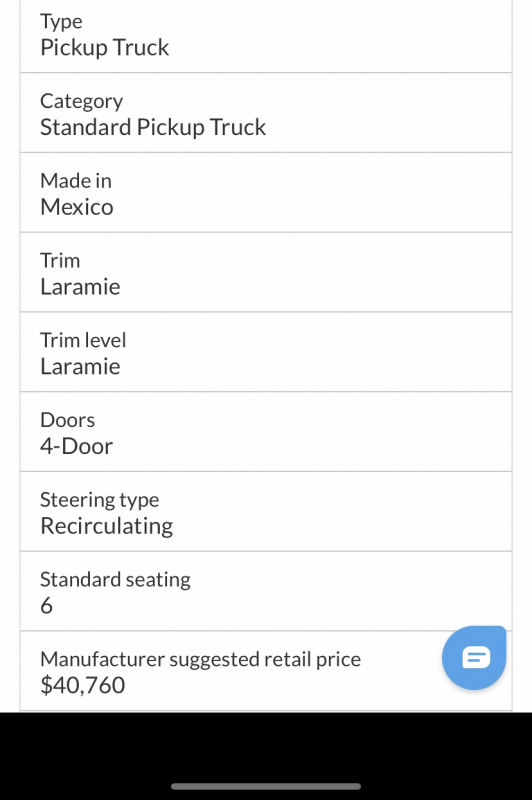This screenshot has width=532, height=800.
Task: Click the Pickup Truck value text
Action: click(105, 47)
